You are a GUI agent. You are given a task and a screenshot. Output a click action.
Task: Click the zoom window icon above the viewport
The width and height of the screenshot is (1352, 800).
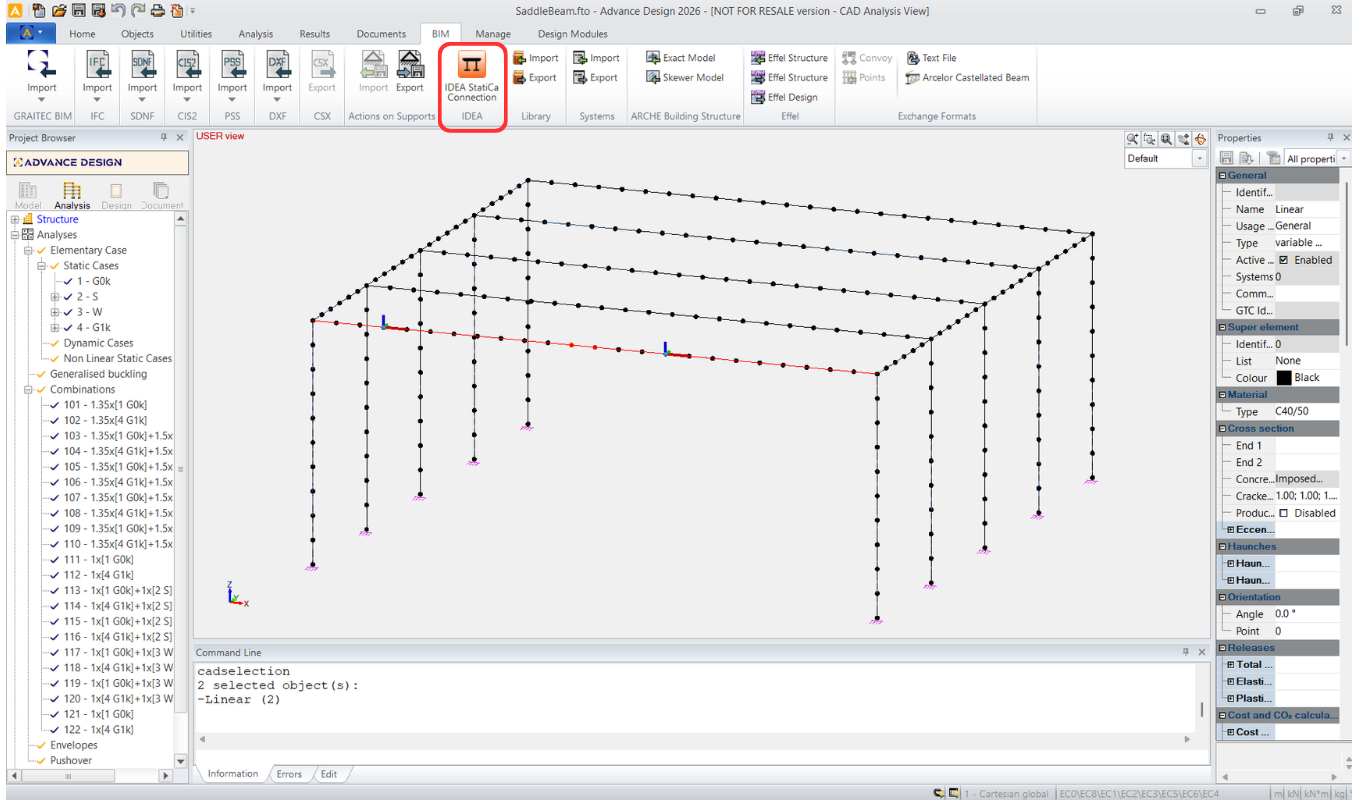tap(1149, 140)
